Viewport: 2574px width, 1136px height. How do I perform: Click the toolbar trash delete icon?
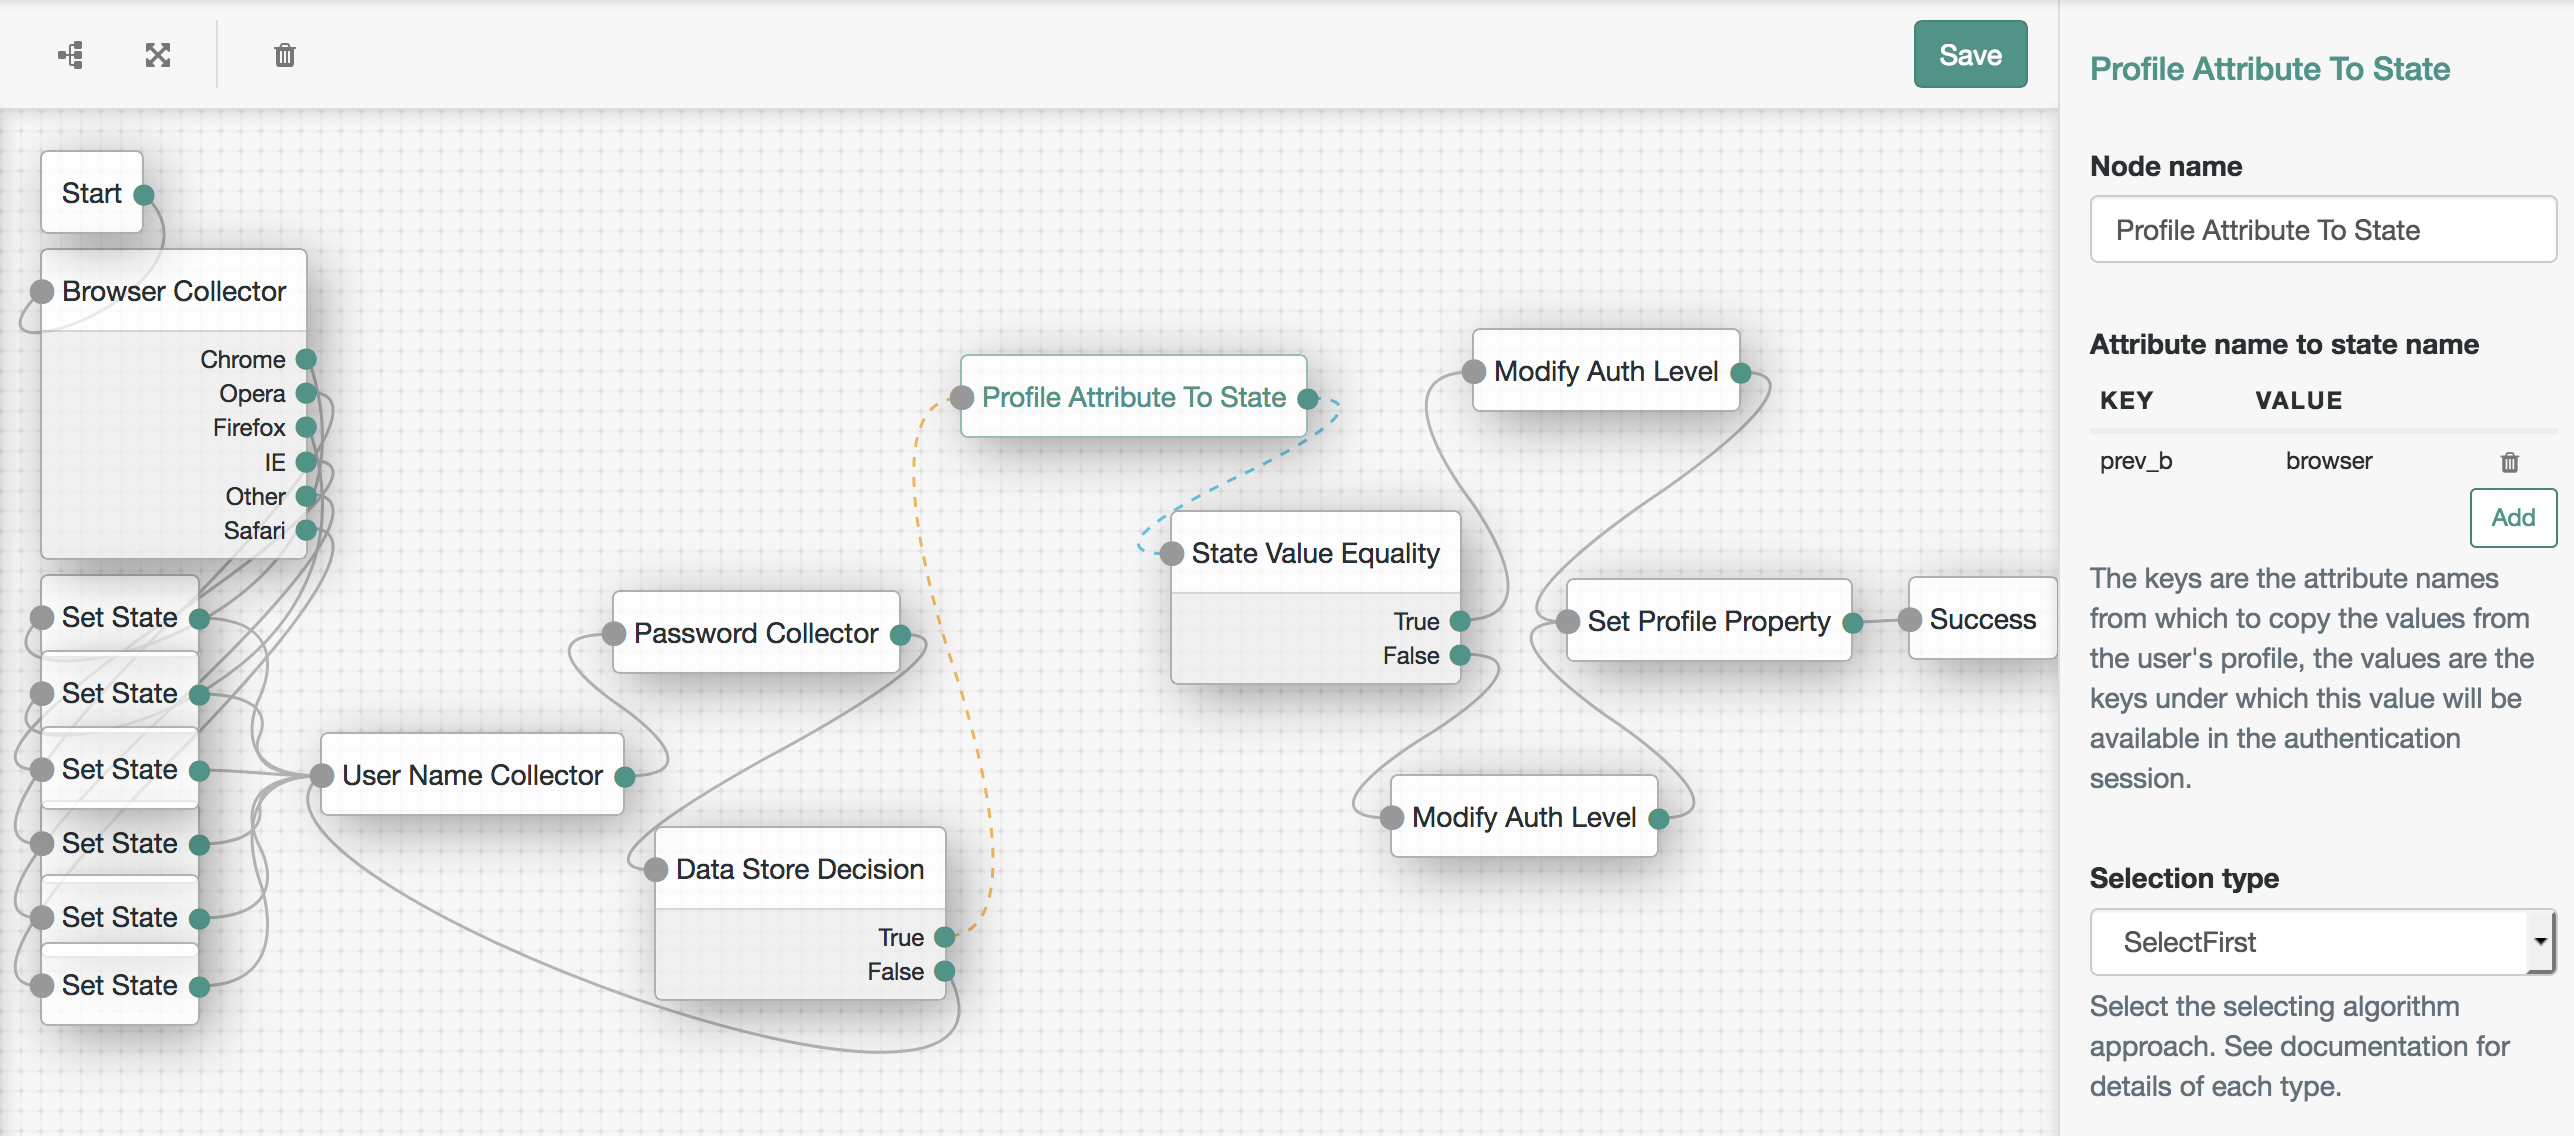pos(285,55)
